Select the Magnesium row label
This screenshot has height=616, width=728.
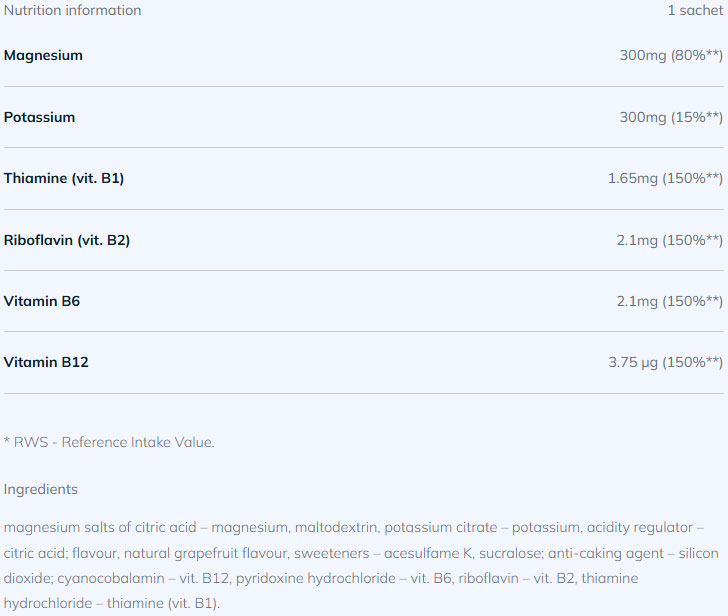click(43, 56)
